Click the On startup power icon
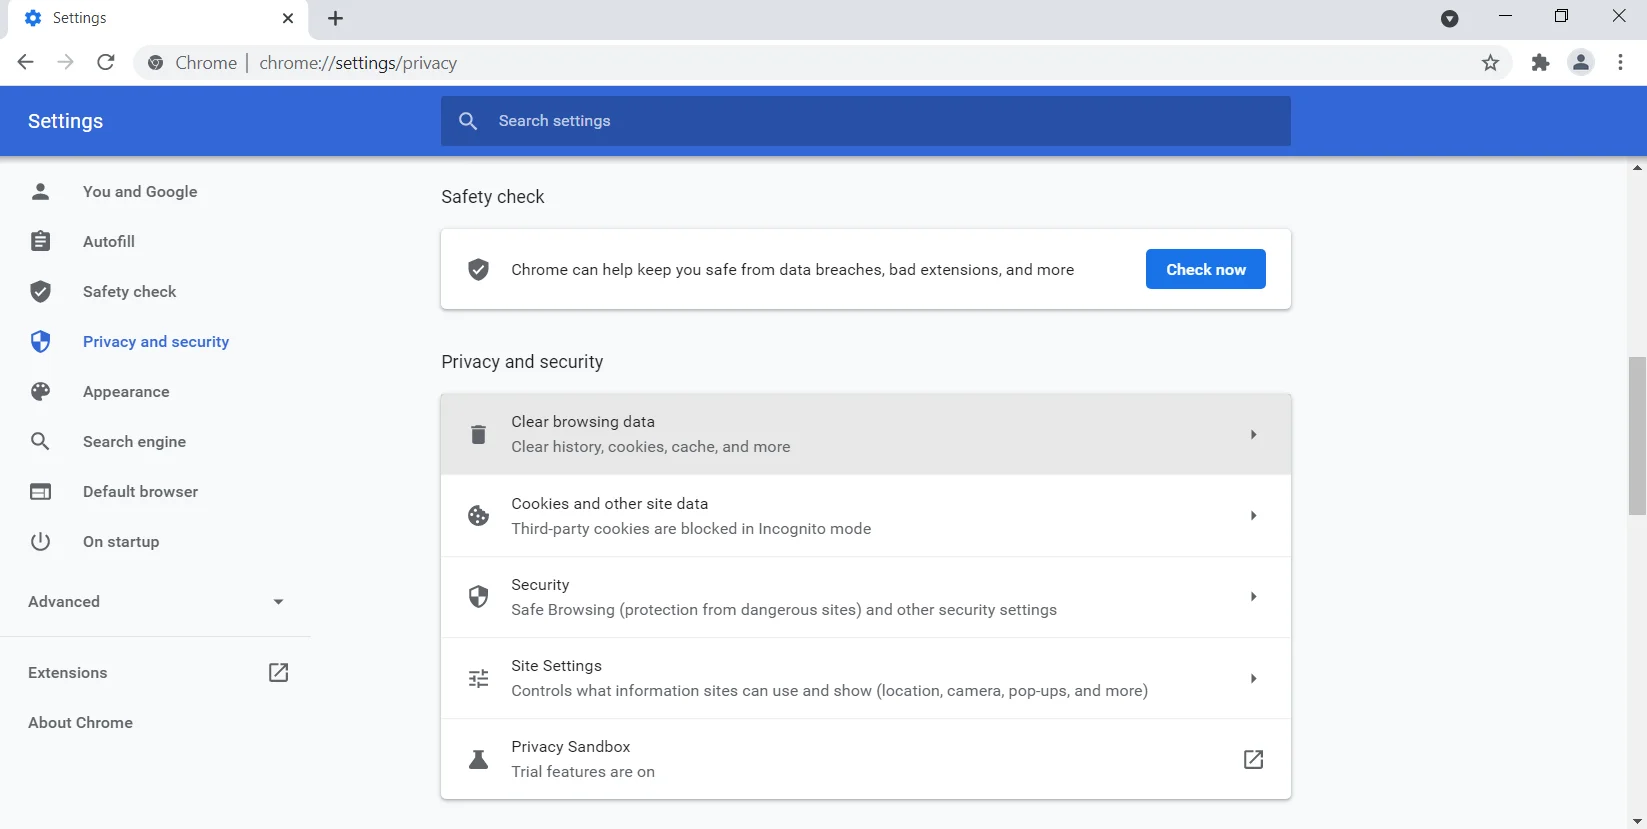 [40, 541]
